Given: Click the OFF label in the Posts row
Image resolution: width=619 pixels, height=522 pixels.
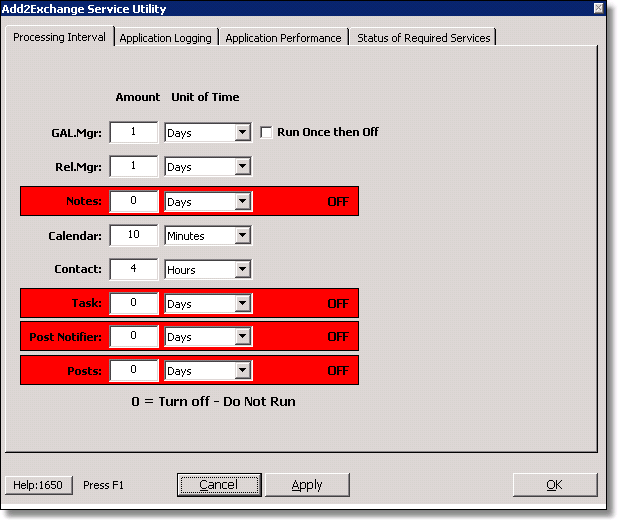Looking at the screenshot, I should click(x=338, y=371).
